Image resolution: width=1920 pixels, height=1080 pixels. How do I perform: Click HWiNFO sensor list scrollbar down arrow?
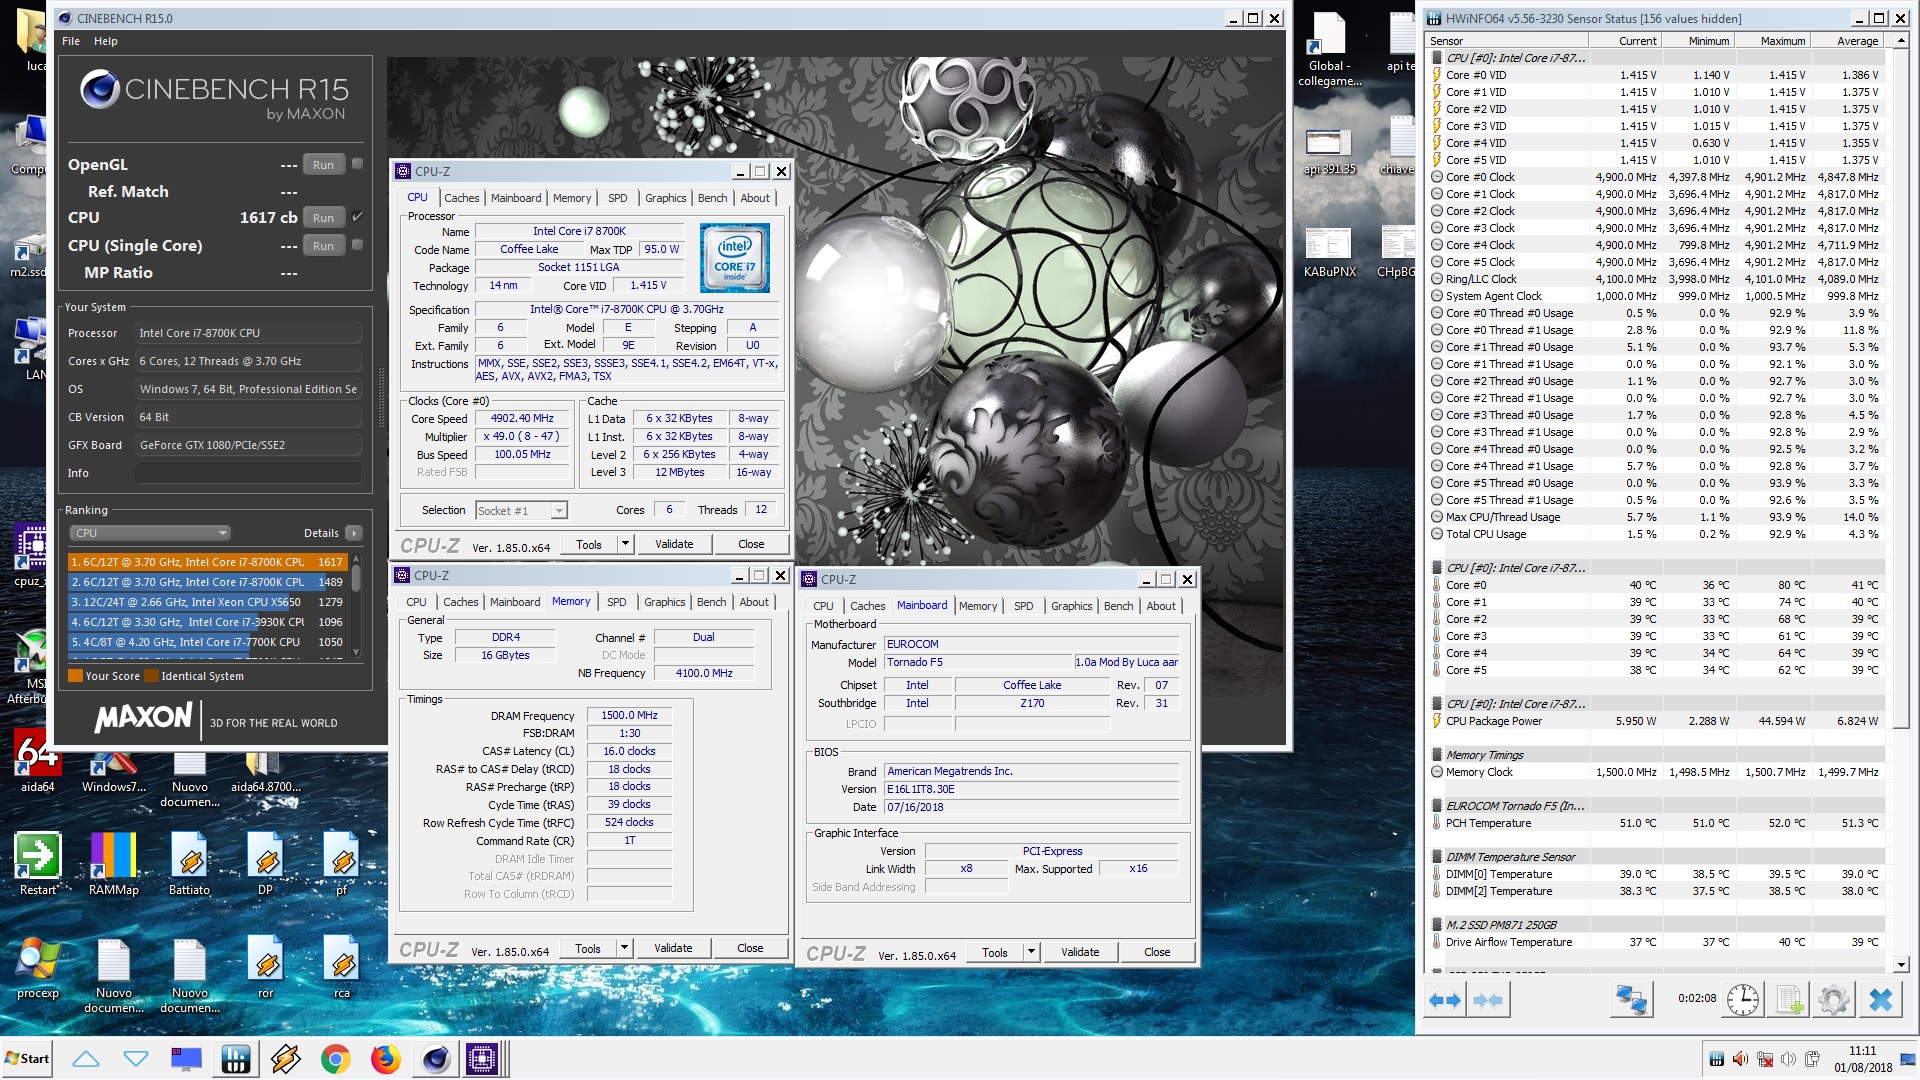pyautogui.click(x=1901, y=965)
